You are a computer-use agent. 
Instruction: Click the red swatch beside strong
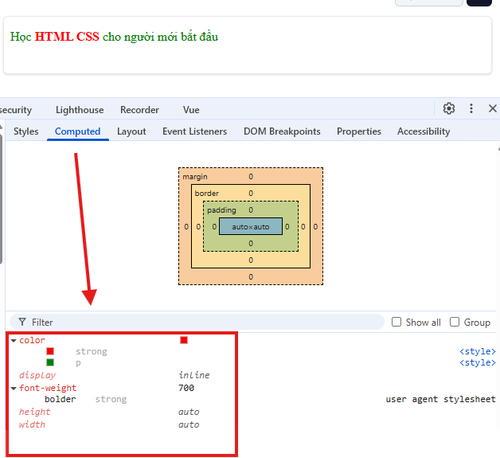(x=50, y=351)
